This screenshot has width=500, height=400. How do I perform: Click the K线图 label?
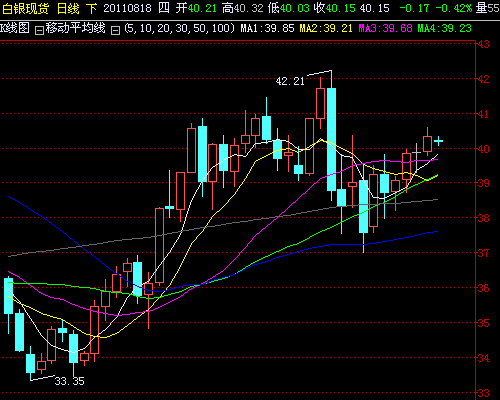tap(15, 28)
